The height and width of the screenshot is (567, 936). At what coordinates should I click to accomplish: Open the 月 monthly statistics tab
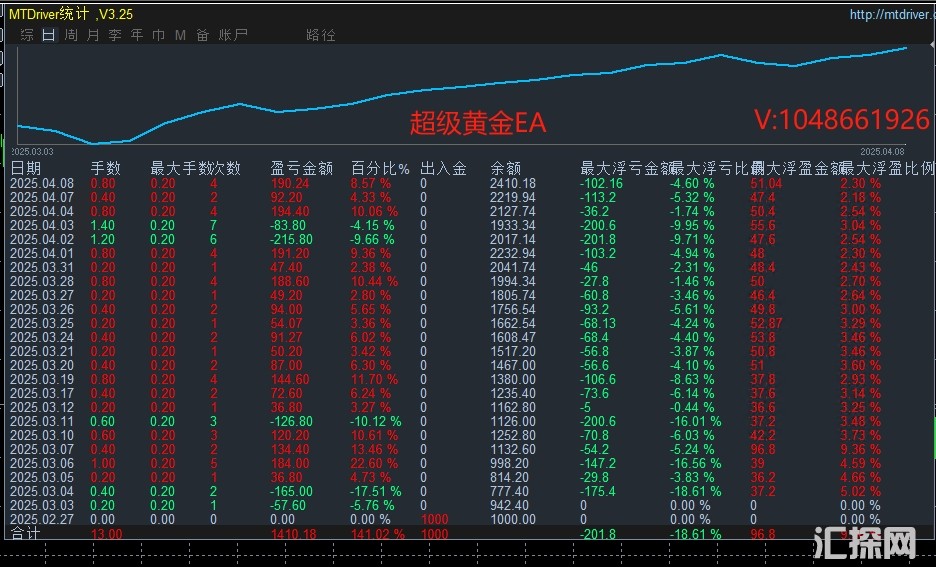pos(93,35)
